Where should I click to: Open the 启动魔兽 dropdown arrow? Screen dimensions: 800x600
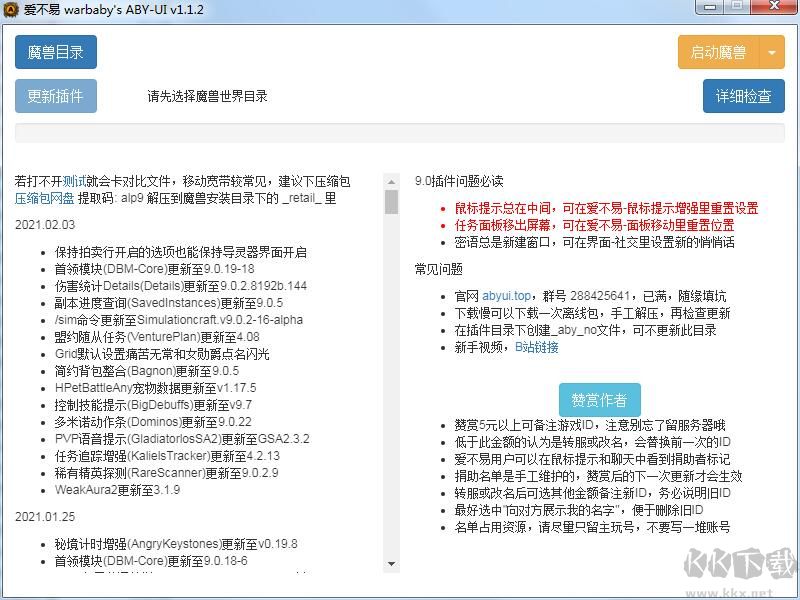click(x=772, y=52)
